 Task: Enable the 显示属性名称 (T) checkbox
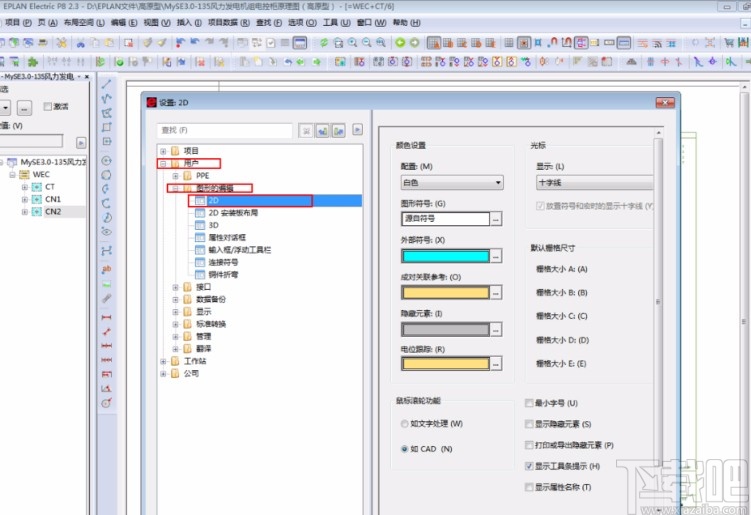pyautogui.click(x=529, y=487)
